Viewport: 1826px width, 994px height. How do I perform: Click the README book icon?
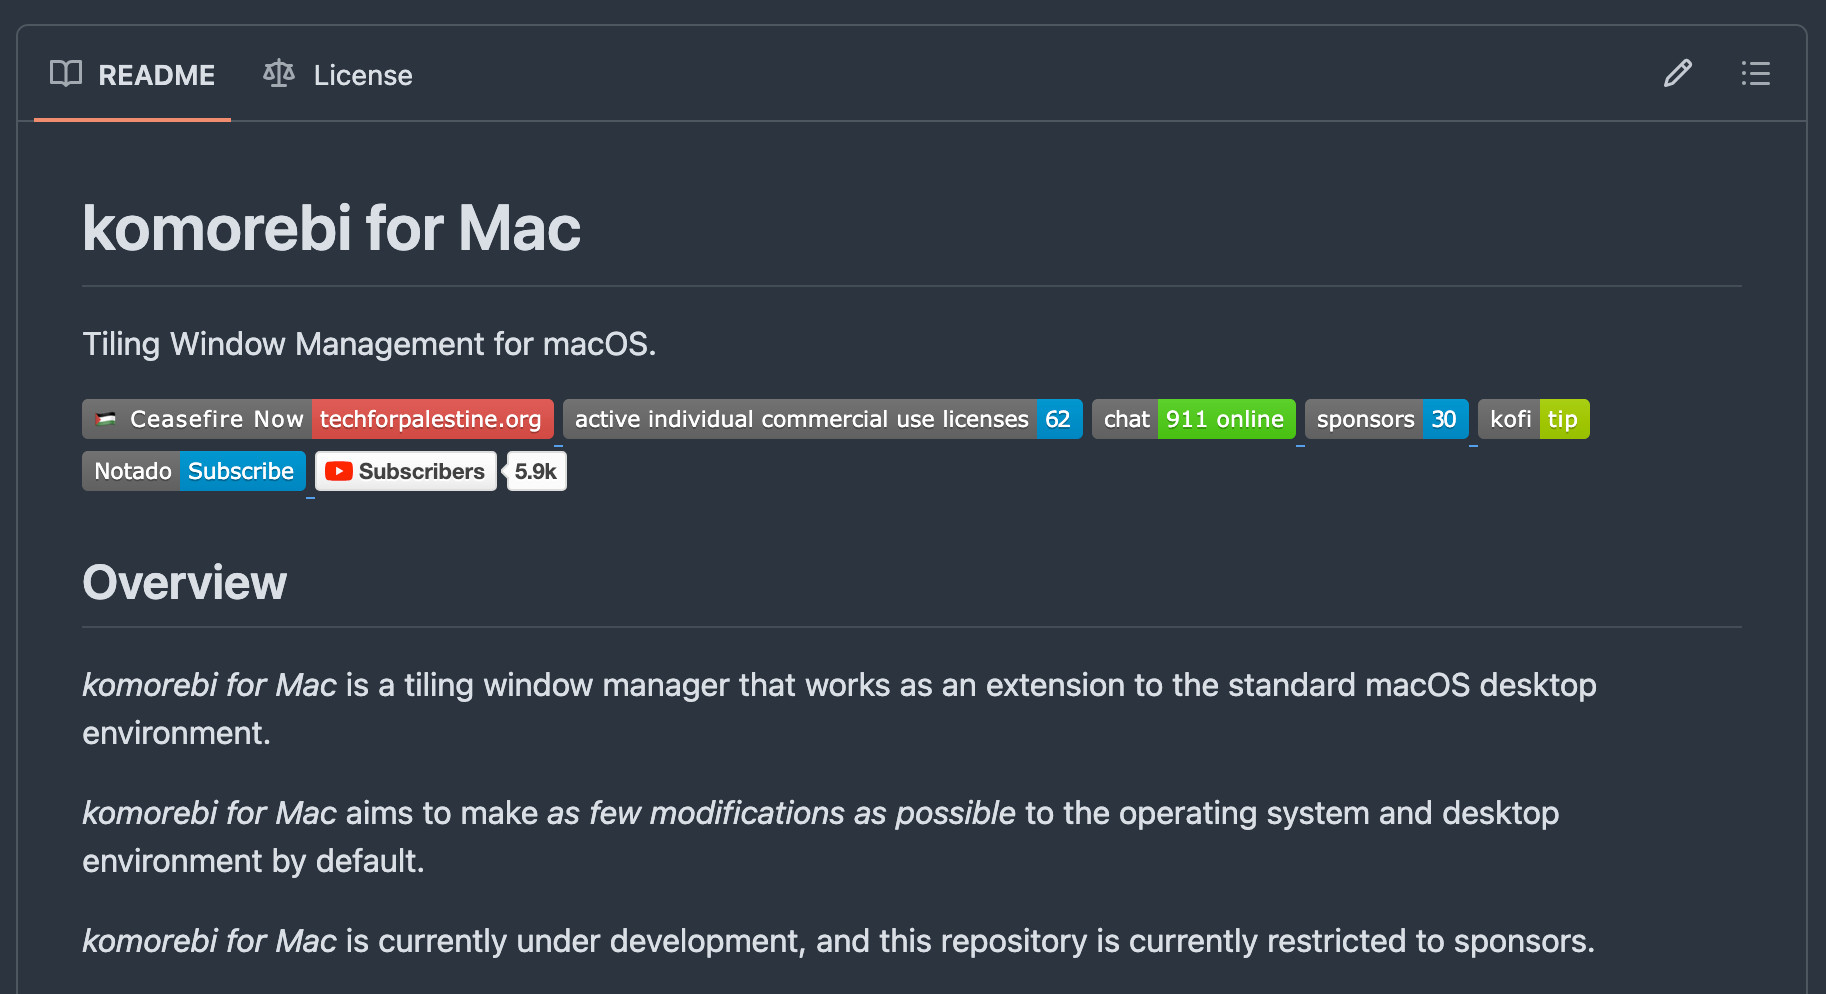(66, 74)
